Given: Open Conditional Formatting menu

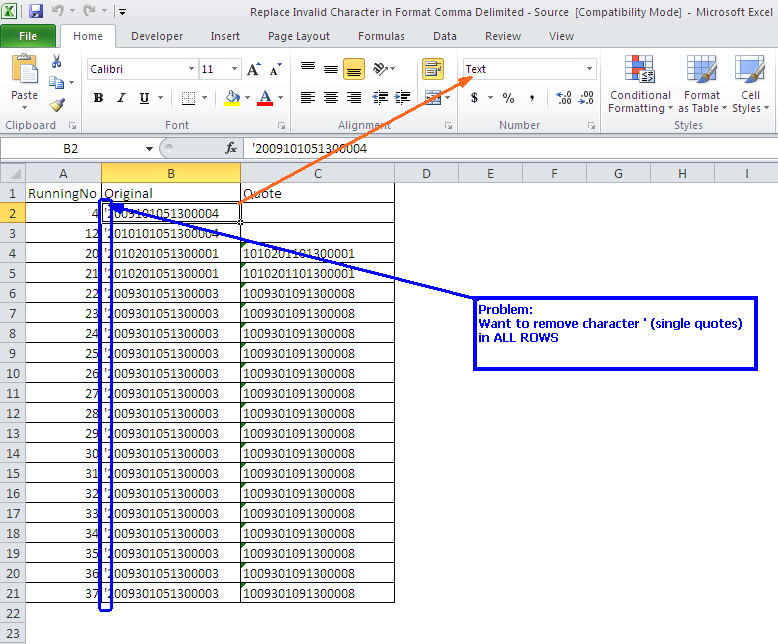Looking at the screenshot, I should (640, 84).
